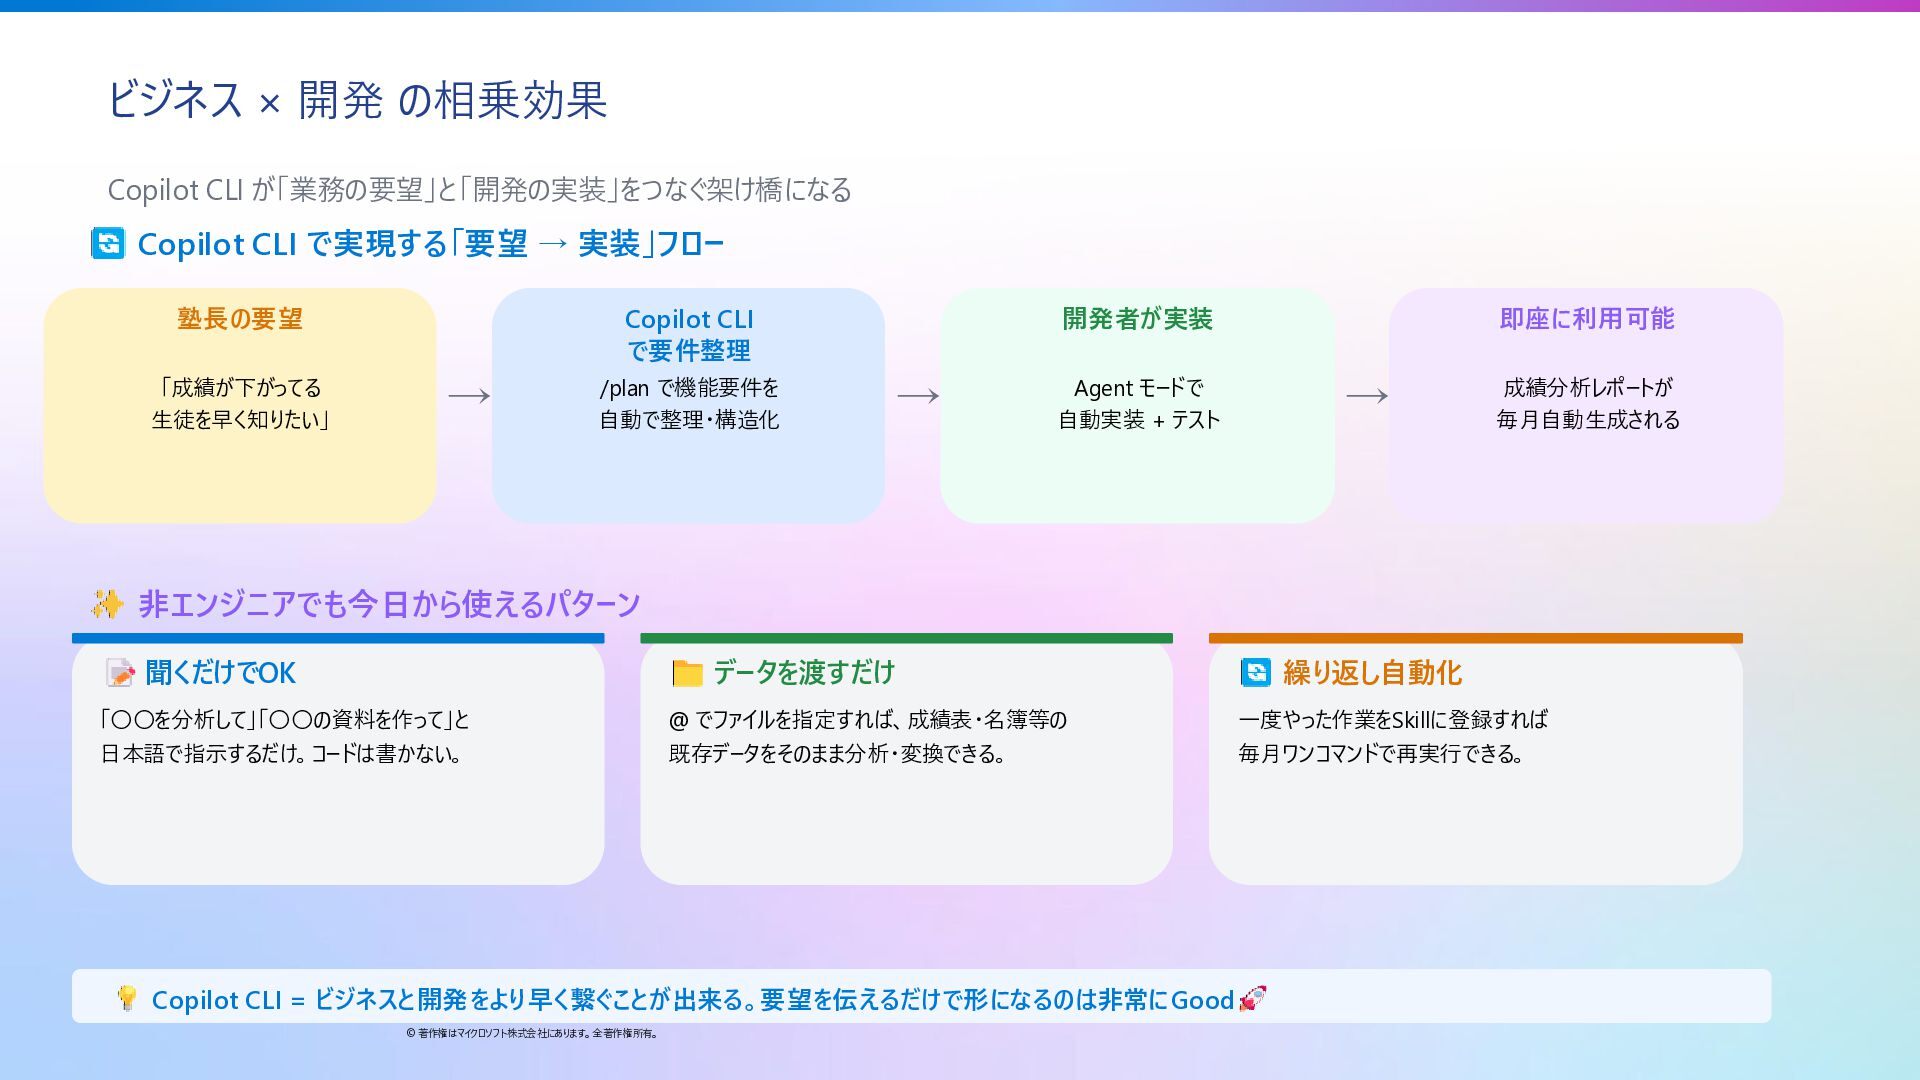The height and width of the screenshot is (1080, 1920).
Task: Click the rocket icon at the banner end
Action: [x=1253, y=998]
